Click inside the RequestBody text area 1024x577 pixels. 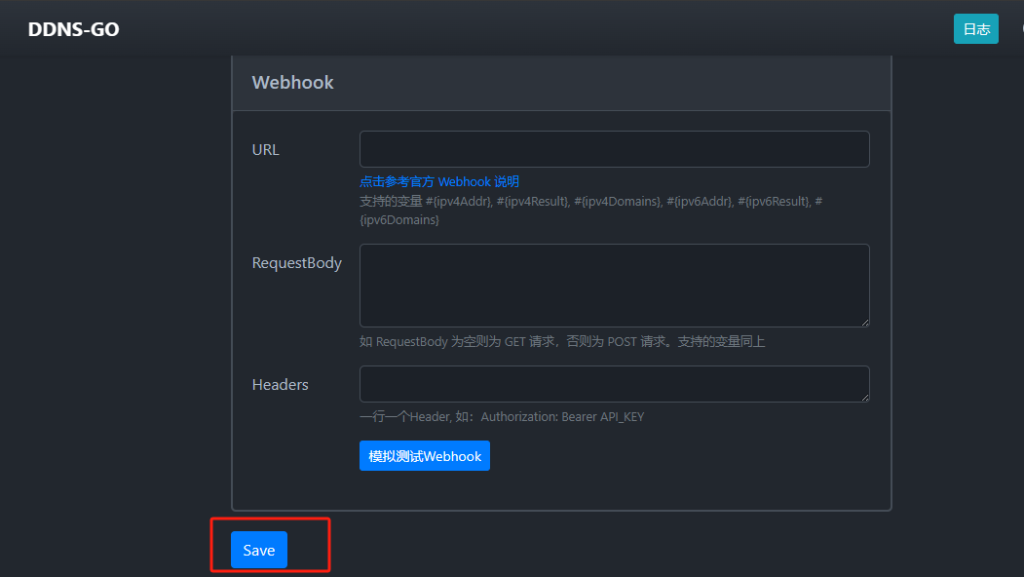click(x=614, y=285)
